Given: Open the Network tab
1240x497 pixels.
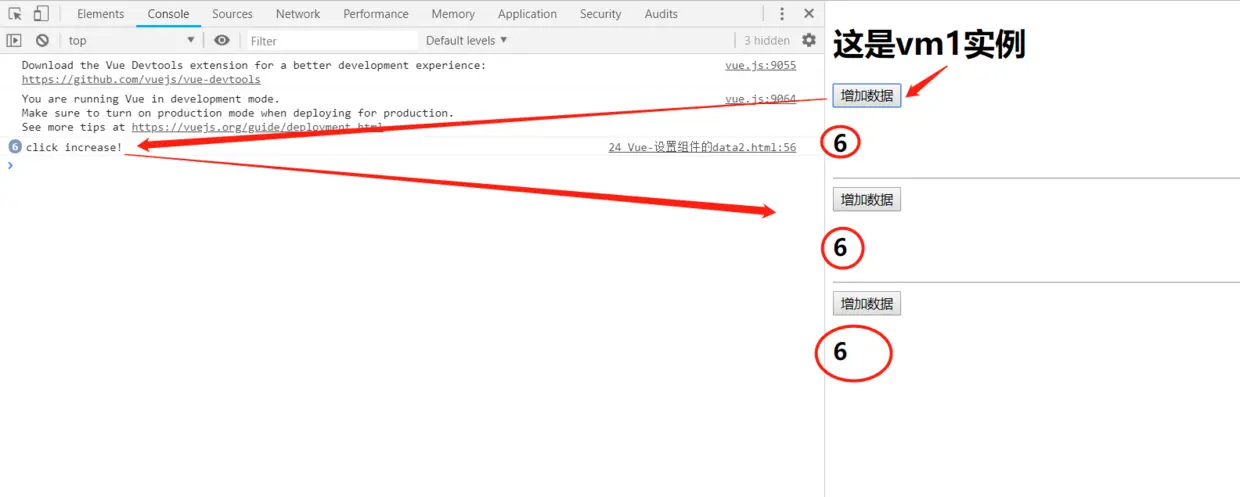Looking at the screenshot, I should point(298,14).
